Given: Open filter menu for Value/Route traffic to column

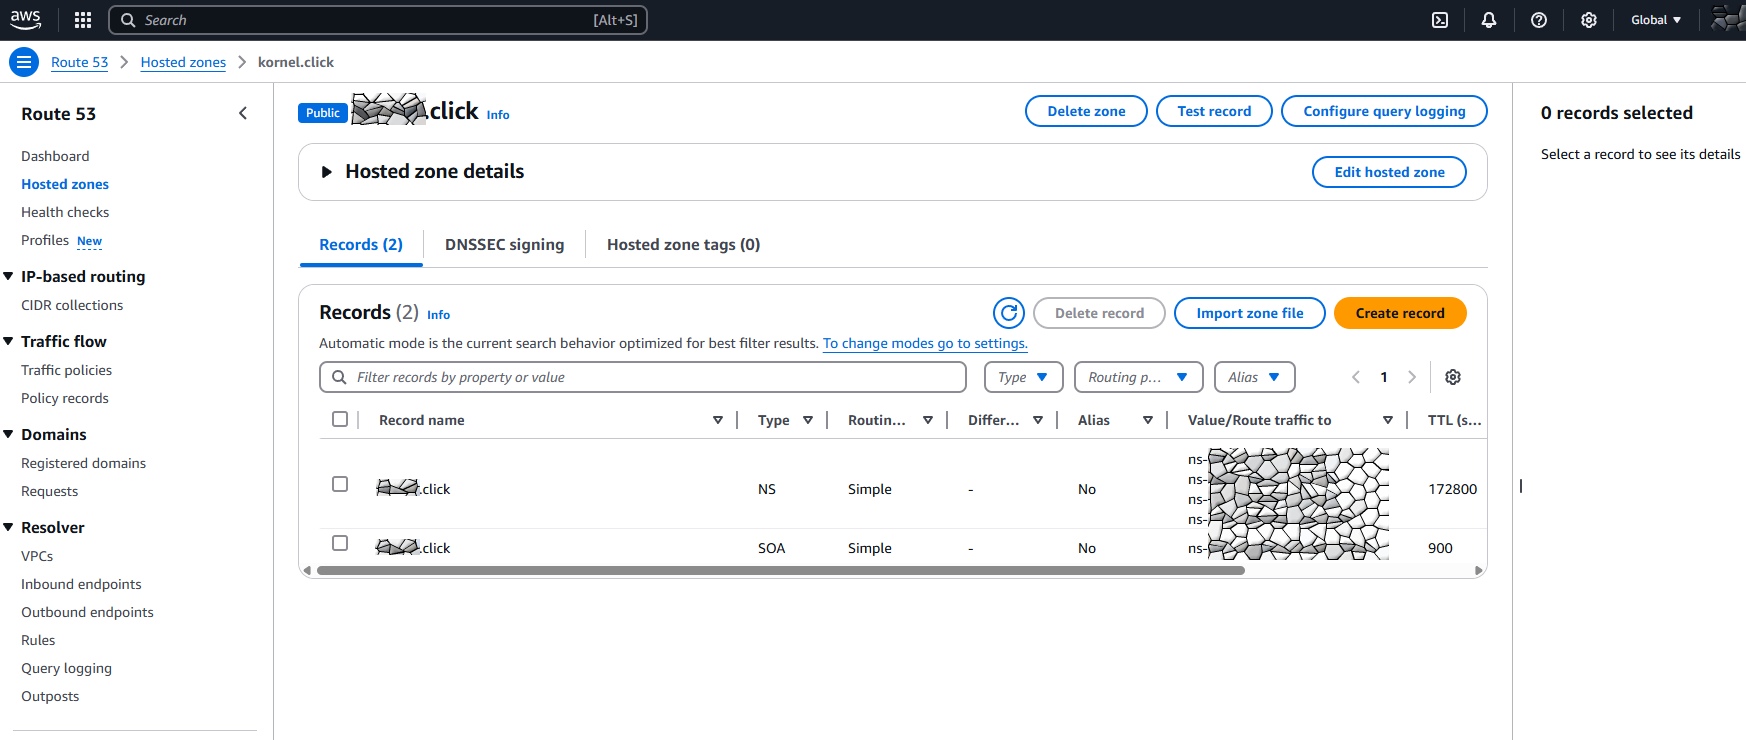Looking at the screenshot, I should pyautogui.click(x=1388, y=420).
